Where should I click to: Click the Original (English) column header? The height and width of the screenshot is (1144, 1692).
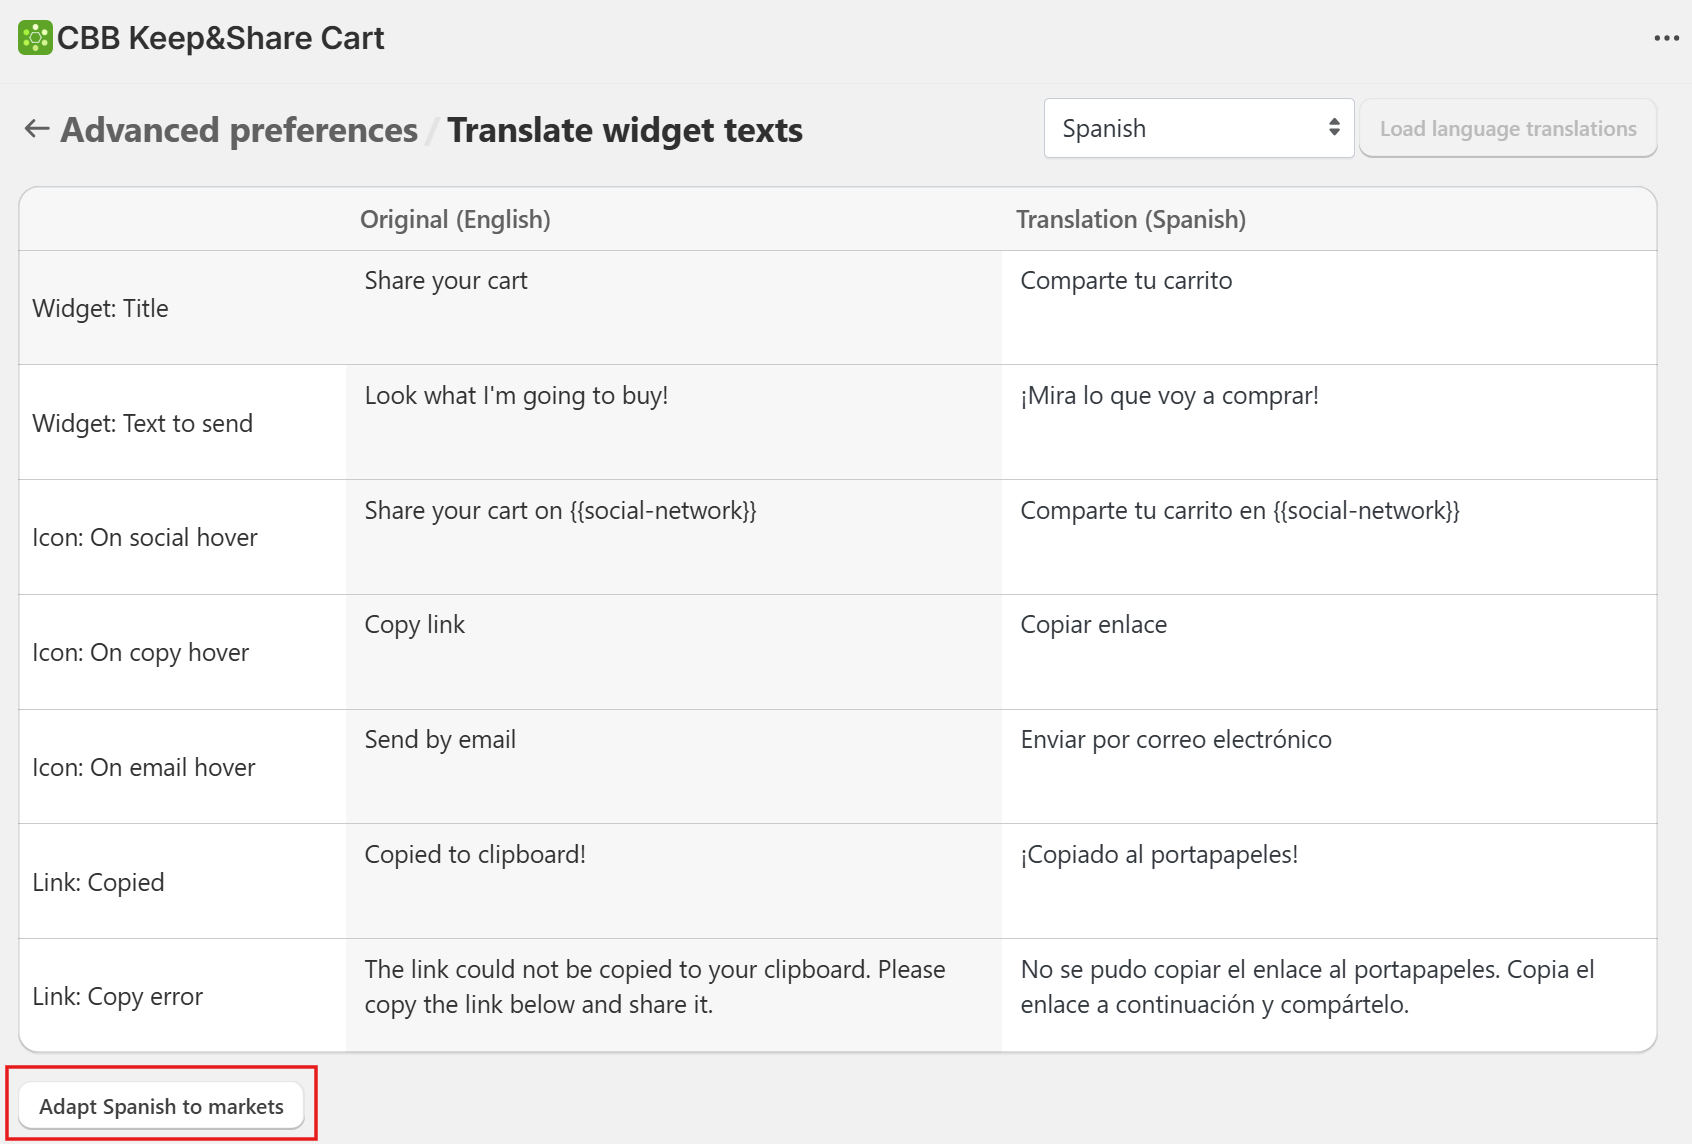(x=455, y=219)
